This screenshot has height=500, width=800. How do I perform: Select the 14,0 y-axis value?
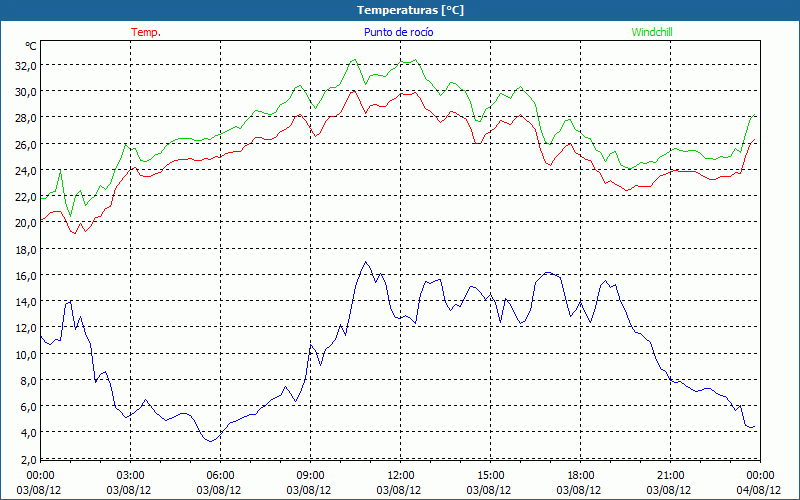coord(27,302)
